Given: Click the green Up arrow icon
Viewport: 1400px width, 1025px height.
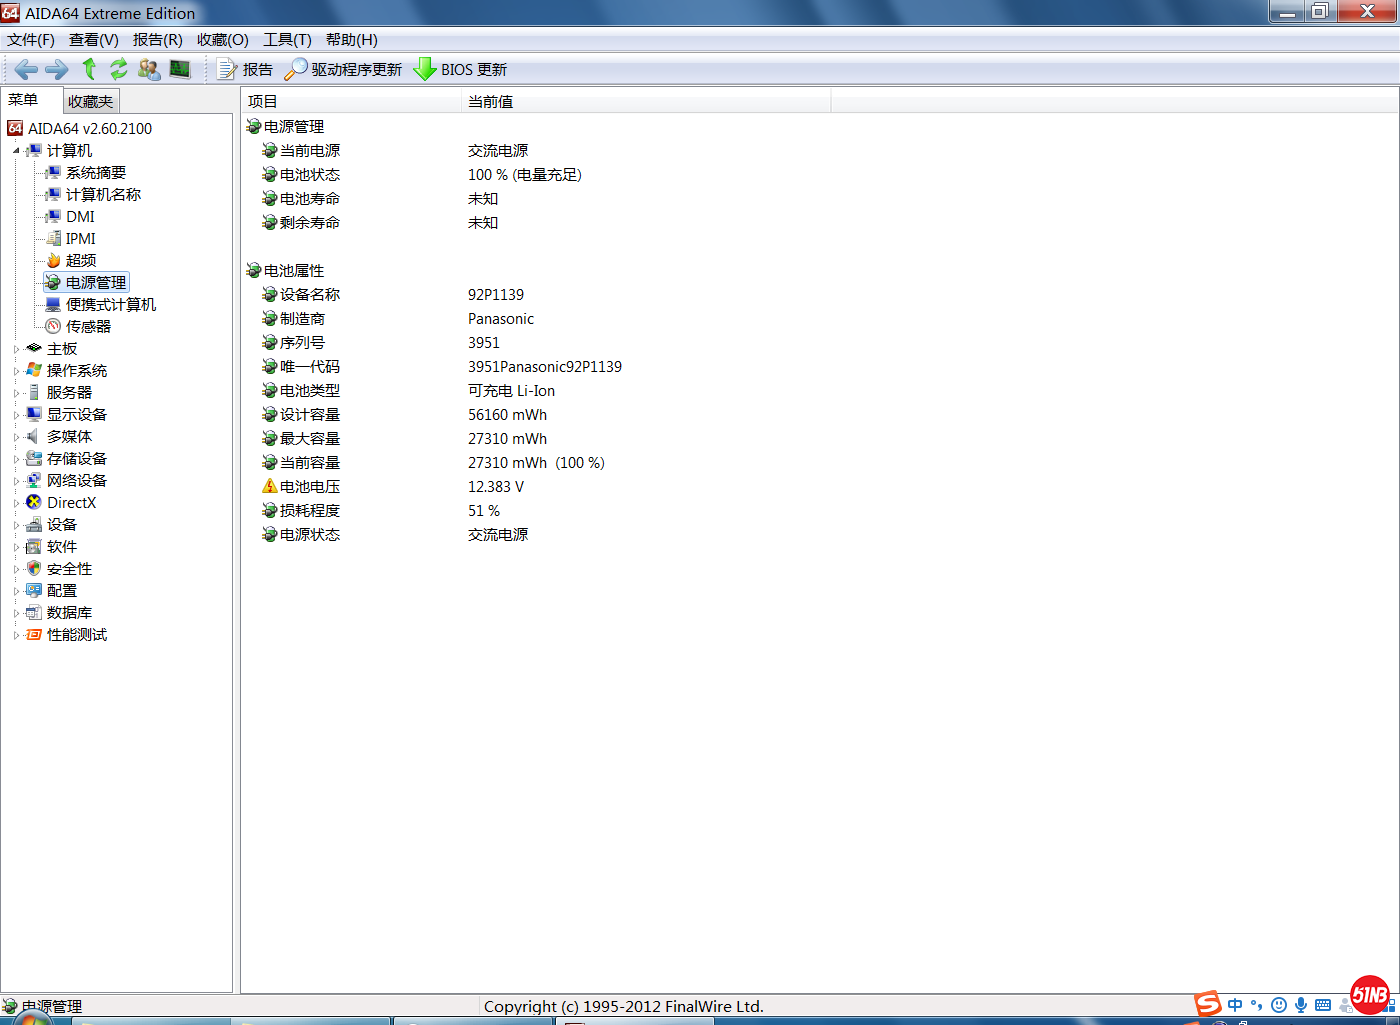Looking at the screenshot, I should 89,69.
